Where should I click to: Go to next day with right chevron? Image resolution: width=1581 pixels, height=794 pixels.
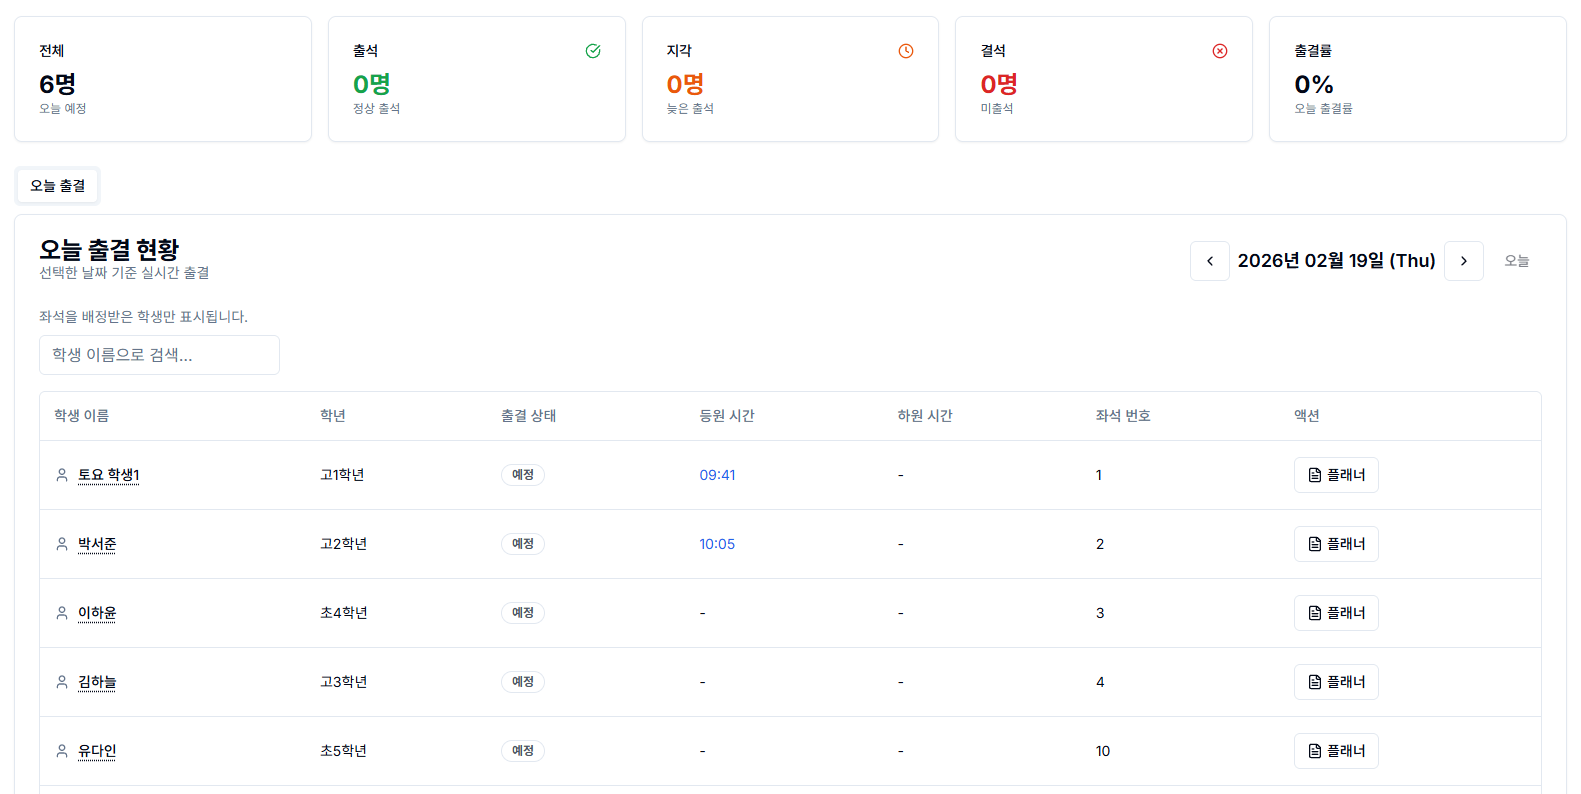click(1463, 261)
